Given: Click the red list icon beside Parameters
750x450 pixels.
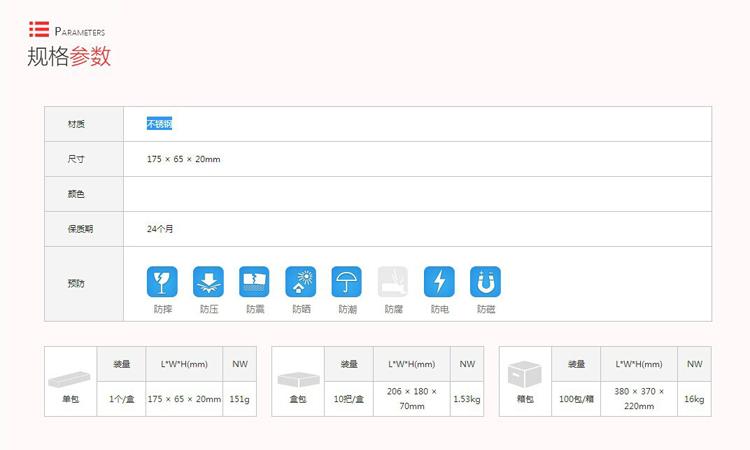Looking at the screenshot, I should (38, 28).
